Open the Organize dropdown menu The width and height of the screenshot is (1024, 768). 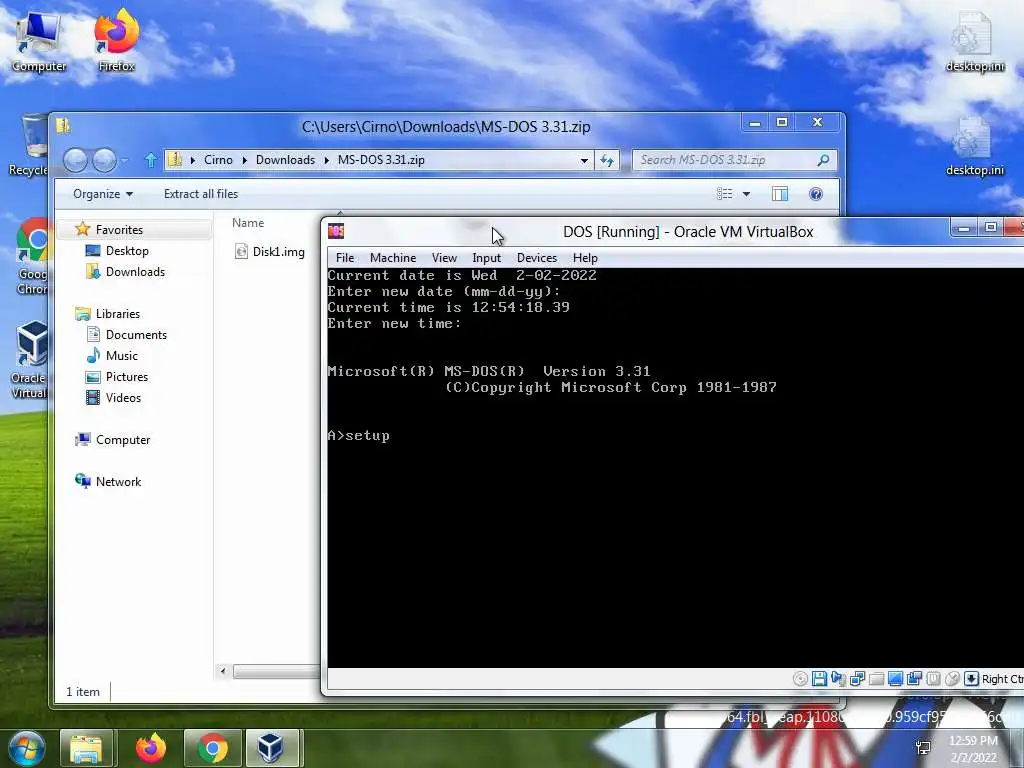pos(103,194)
